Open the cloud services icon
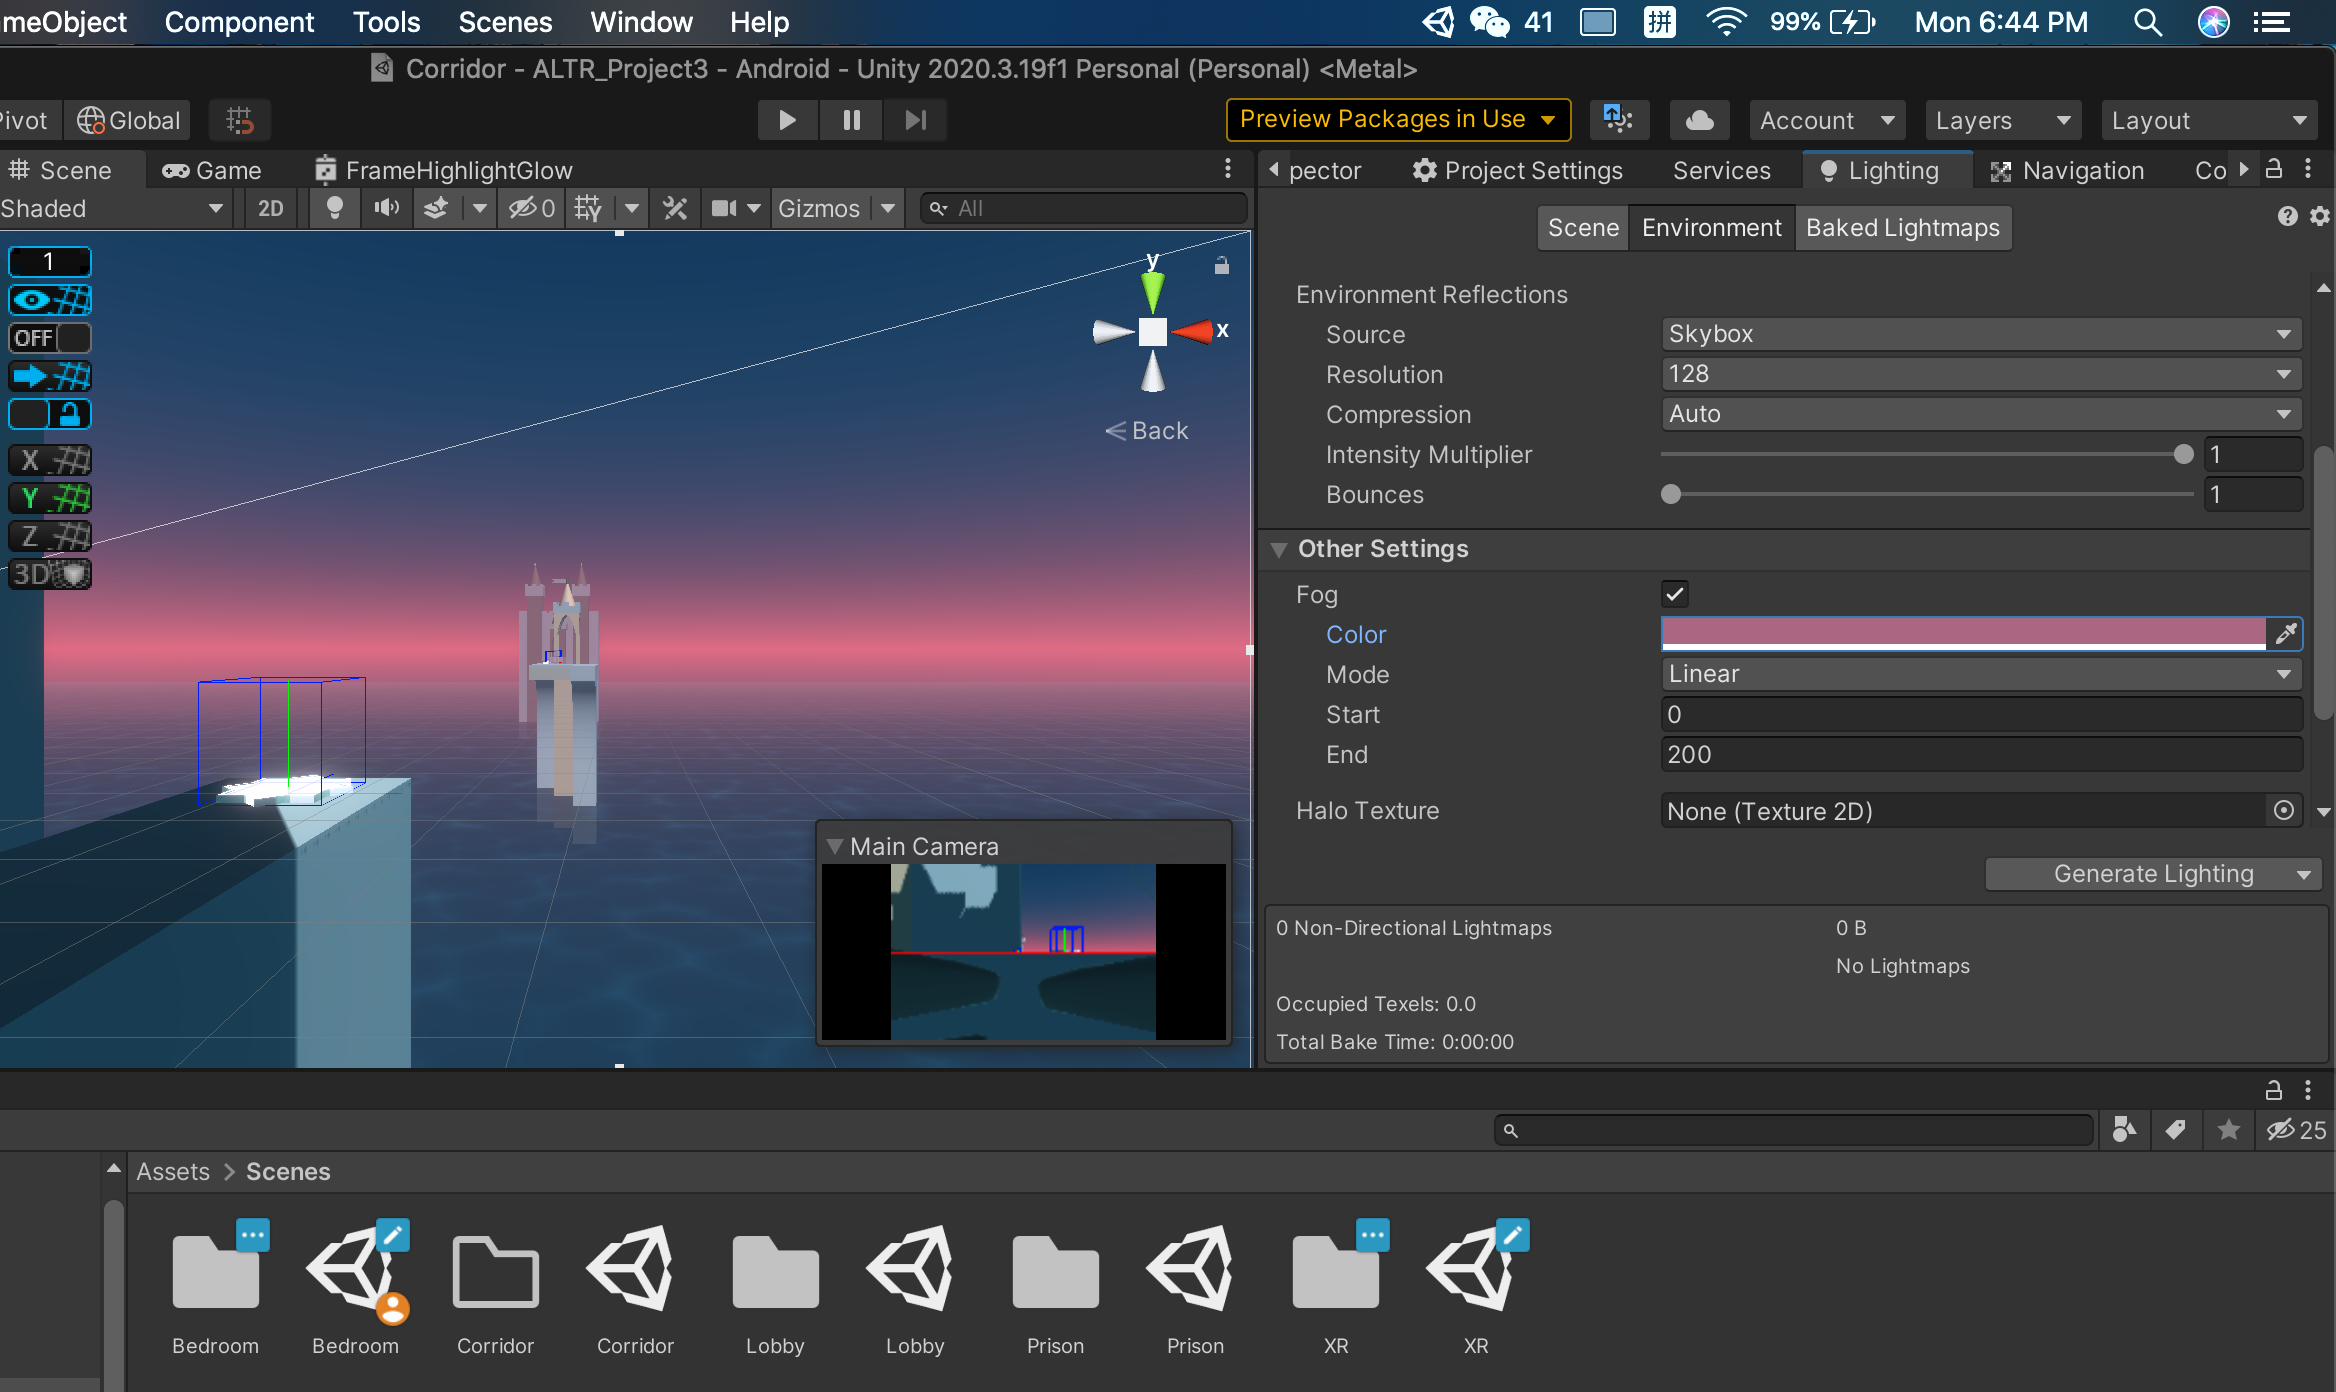This screenshot has width=2336, height=1392. (1700, 120)
